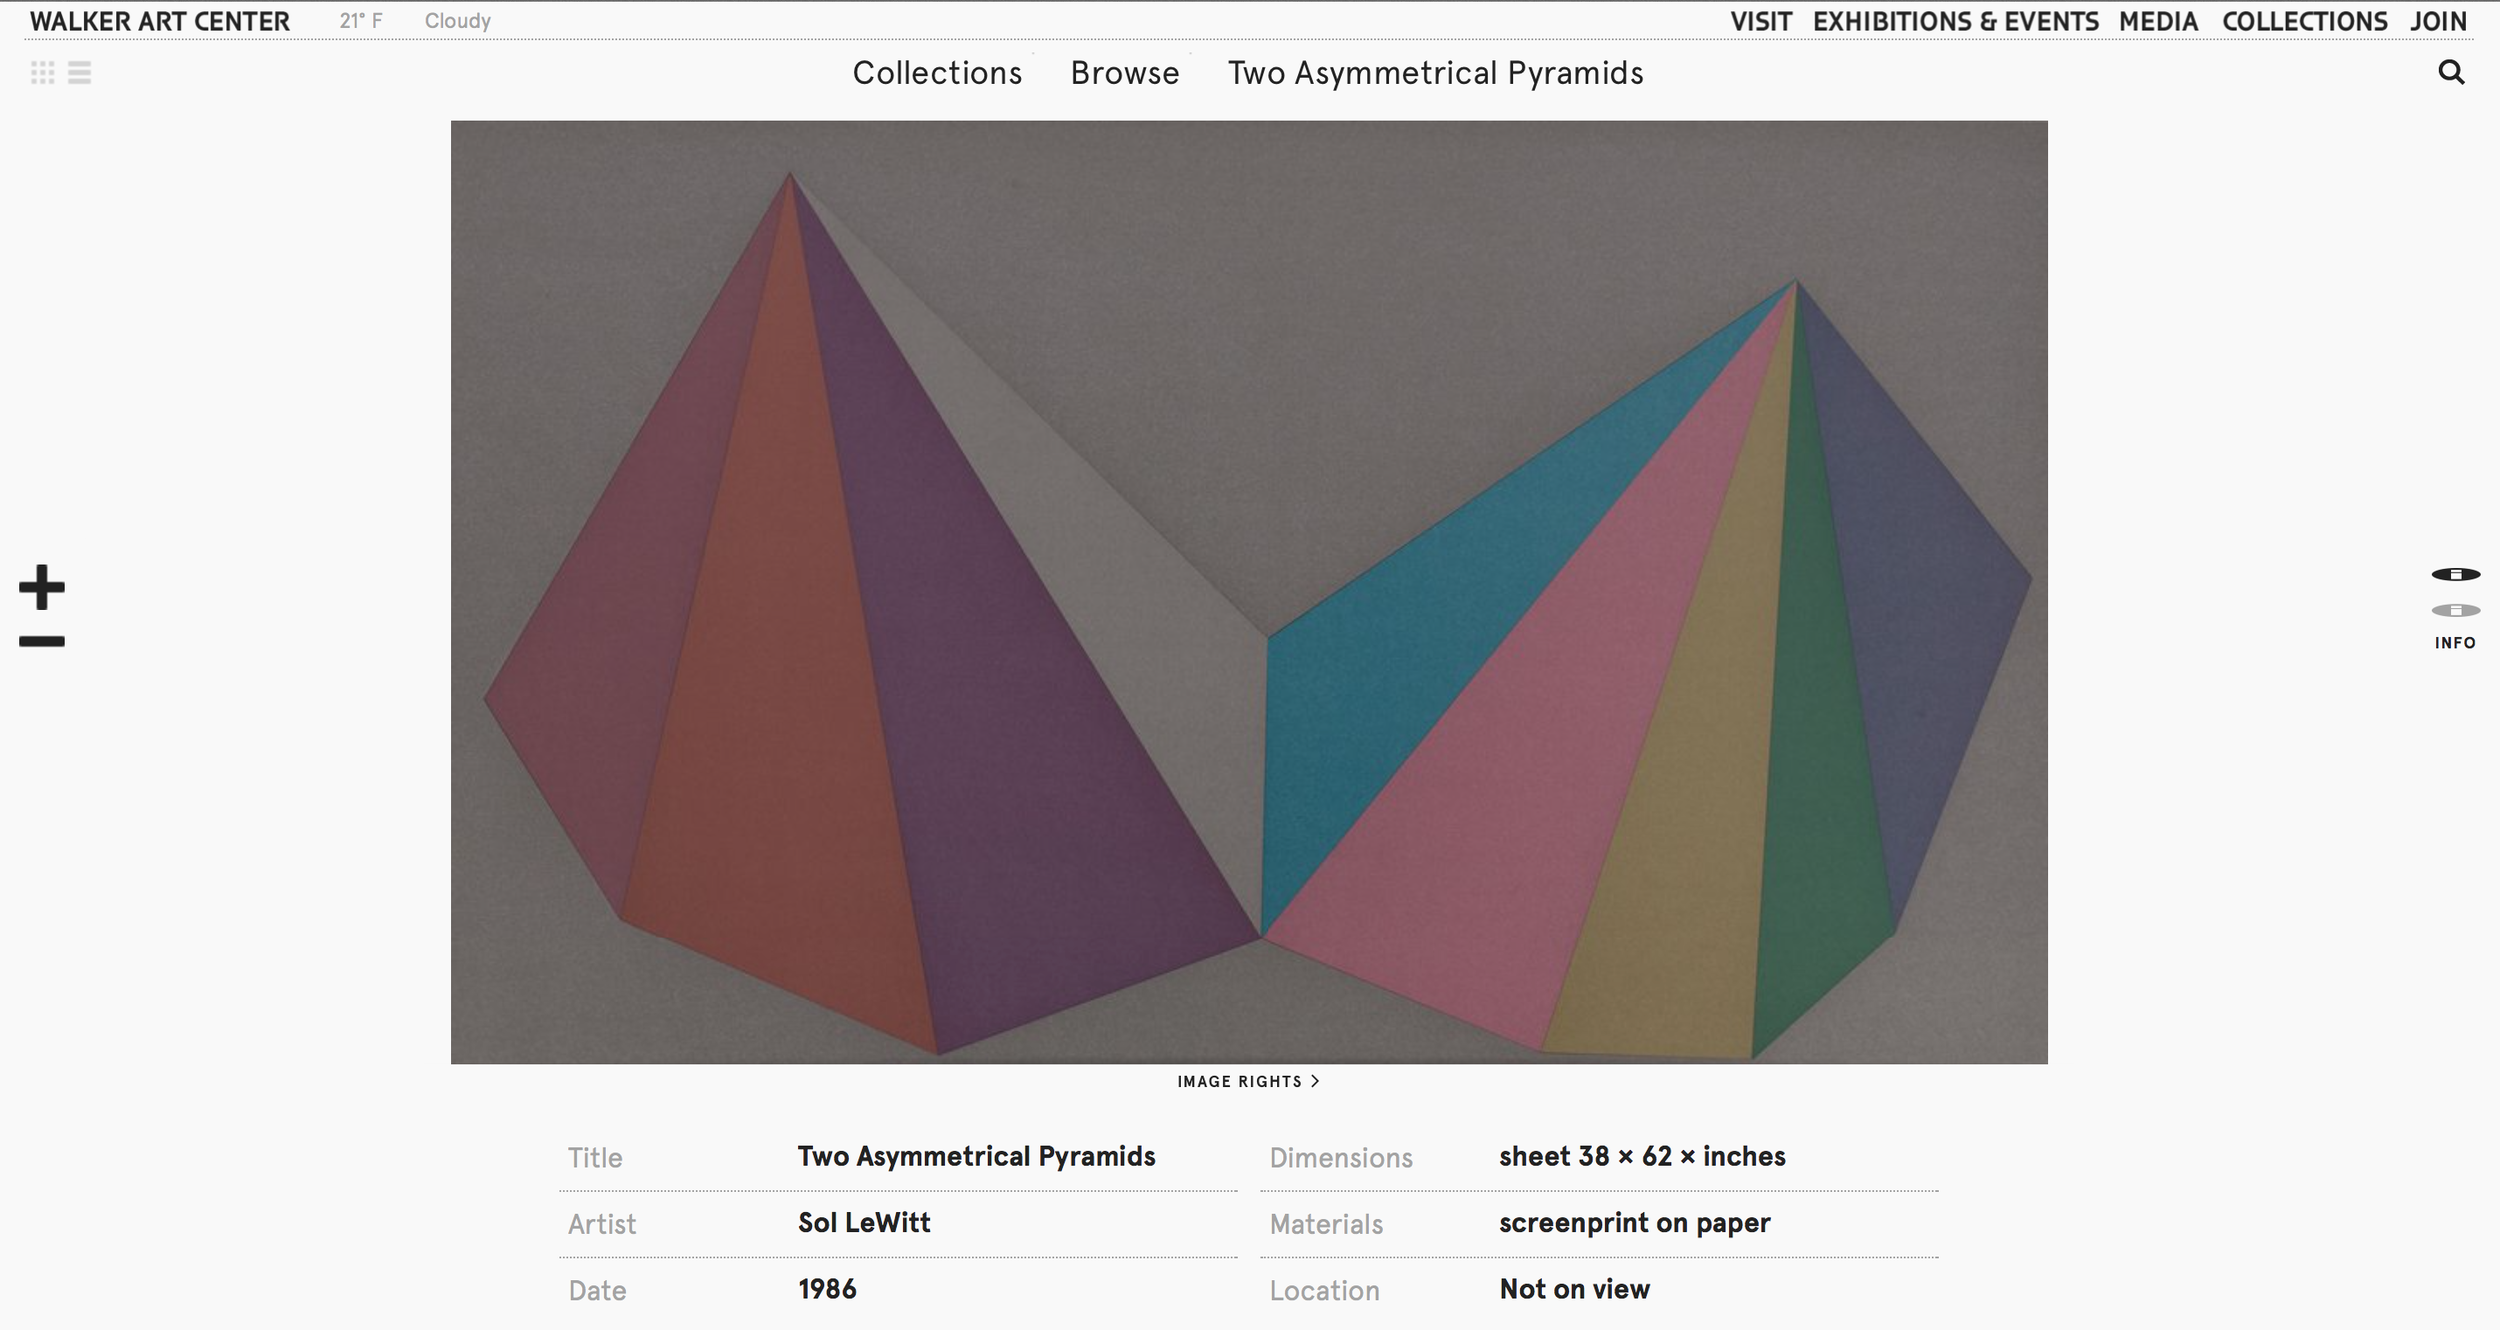Open artist Sol LeWitt link

[864, 1222]
